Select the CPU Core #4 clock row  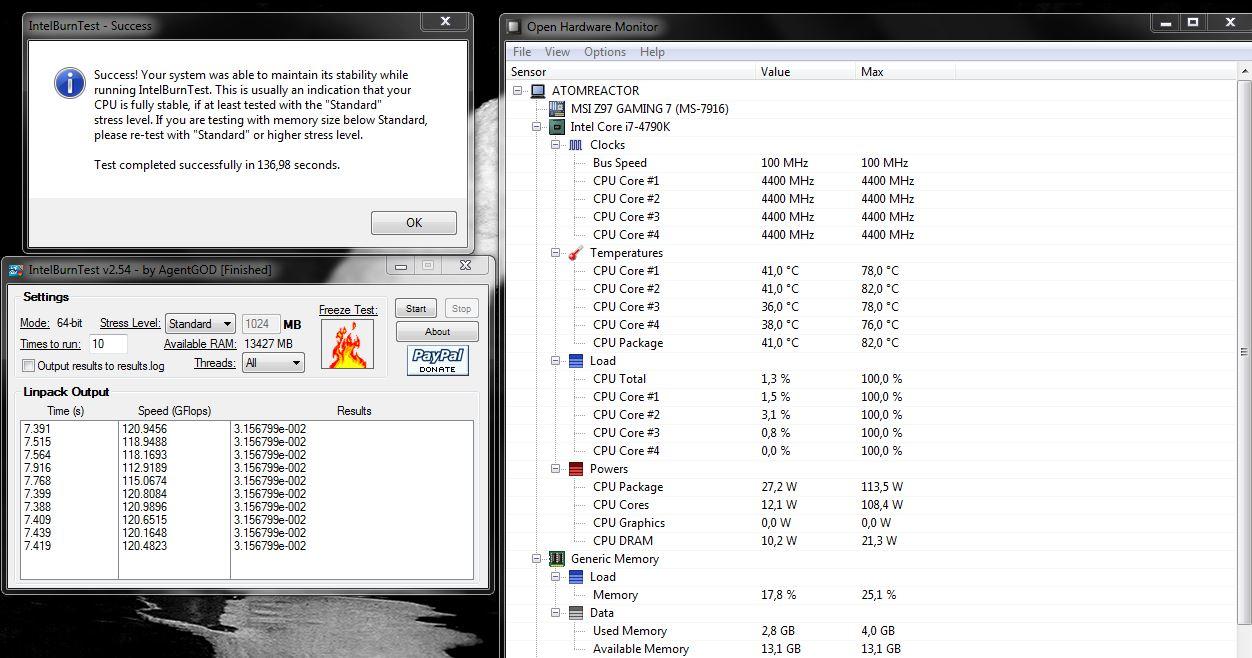pyautogui.click(x=870, y=235)
